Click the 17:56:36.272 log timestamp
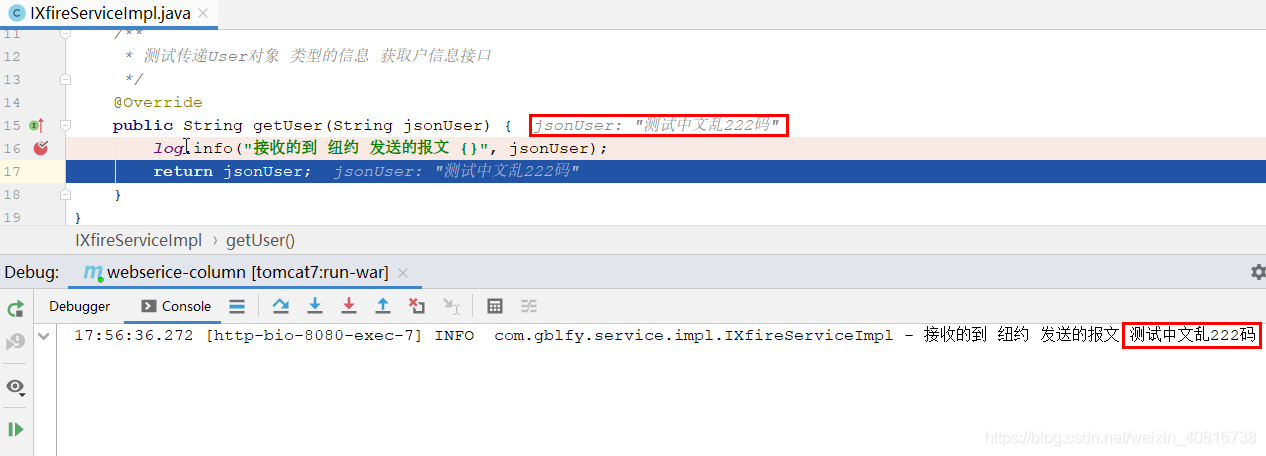The width and height of the screenshot is (1266, 456). [133, 336]
